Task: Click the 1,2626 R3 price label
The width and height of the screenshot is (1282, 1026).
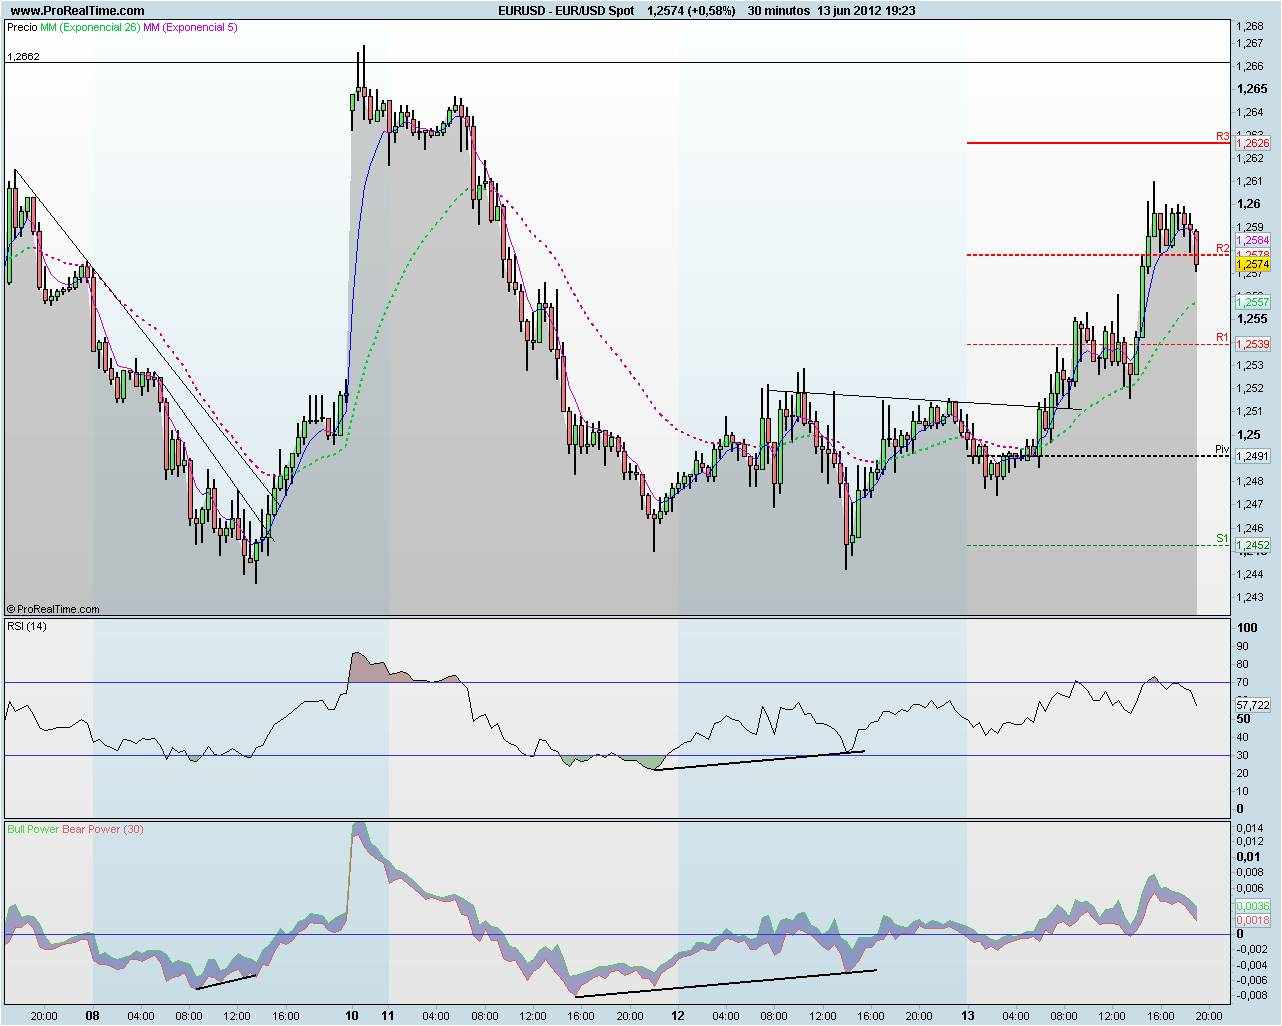Action: click(1251, 144)
